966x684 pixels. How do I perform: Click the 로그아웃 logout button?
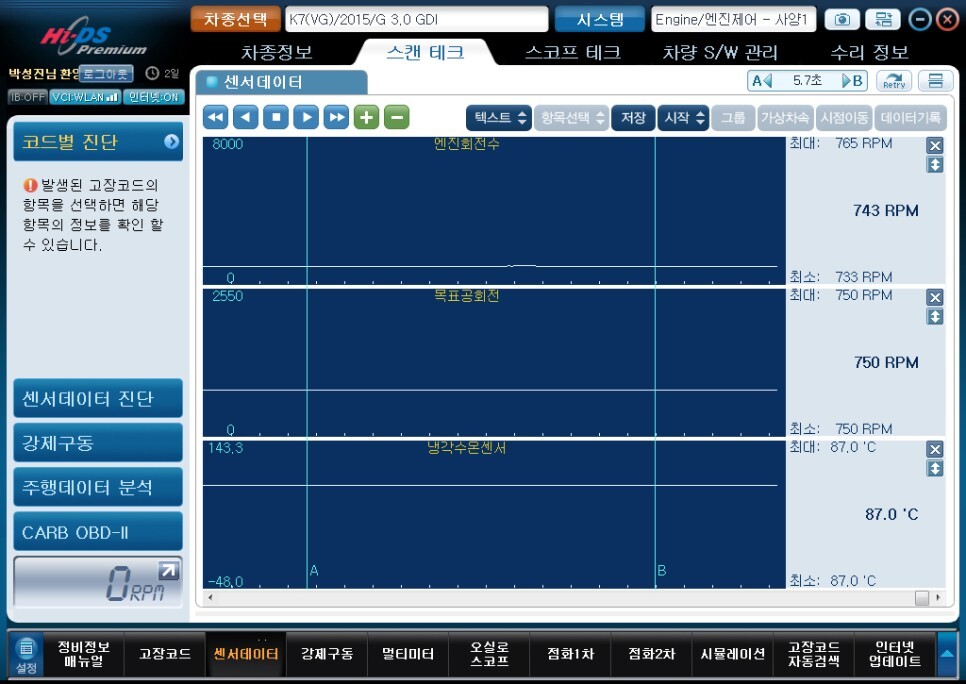click(x=106, y=74)
